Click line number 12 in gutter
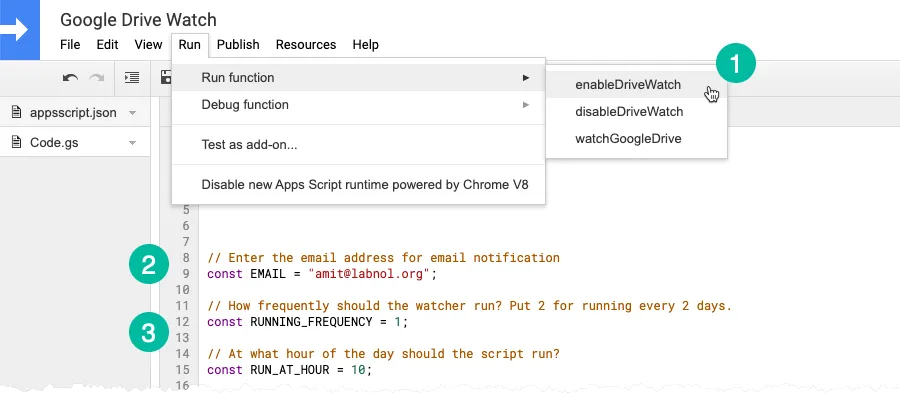 [183, 322]
